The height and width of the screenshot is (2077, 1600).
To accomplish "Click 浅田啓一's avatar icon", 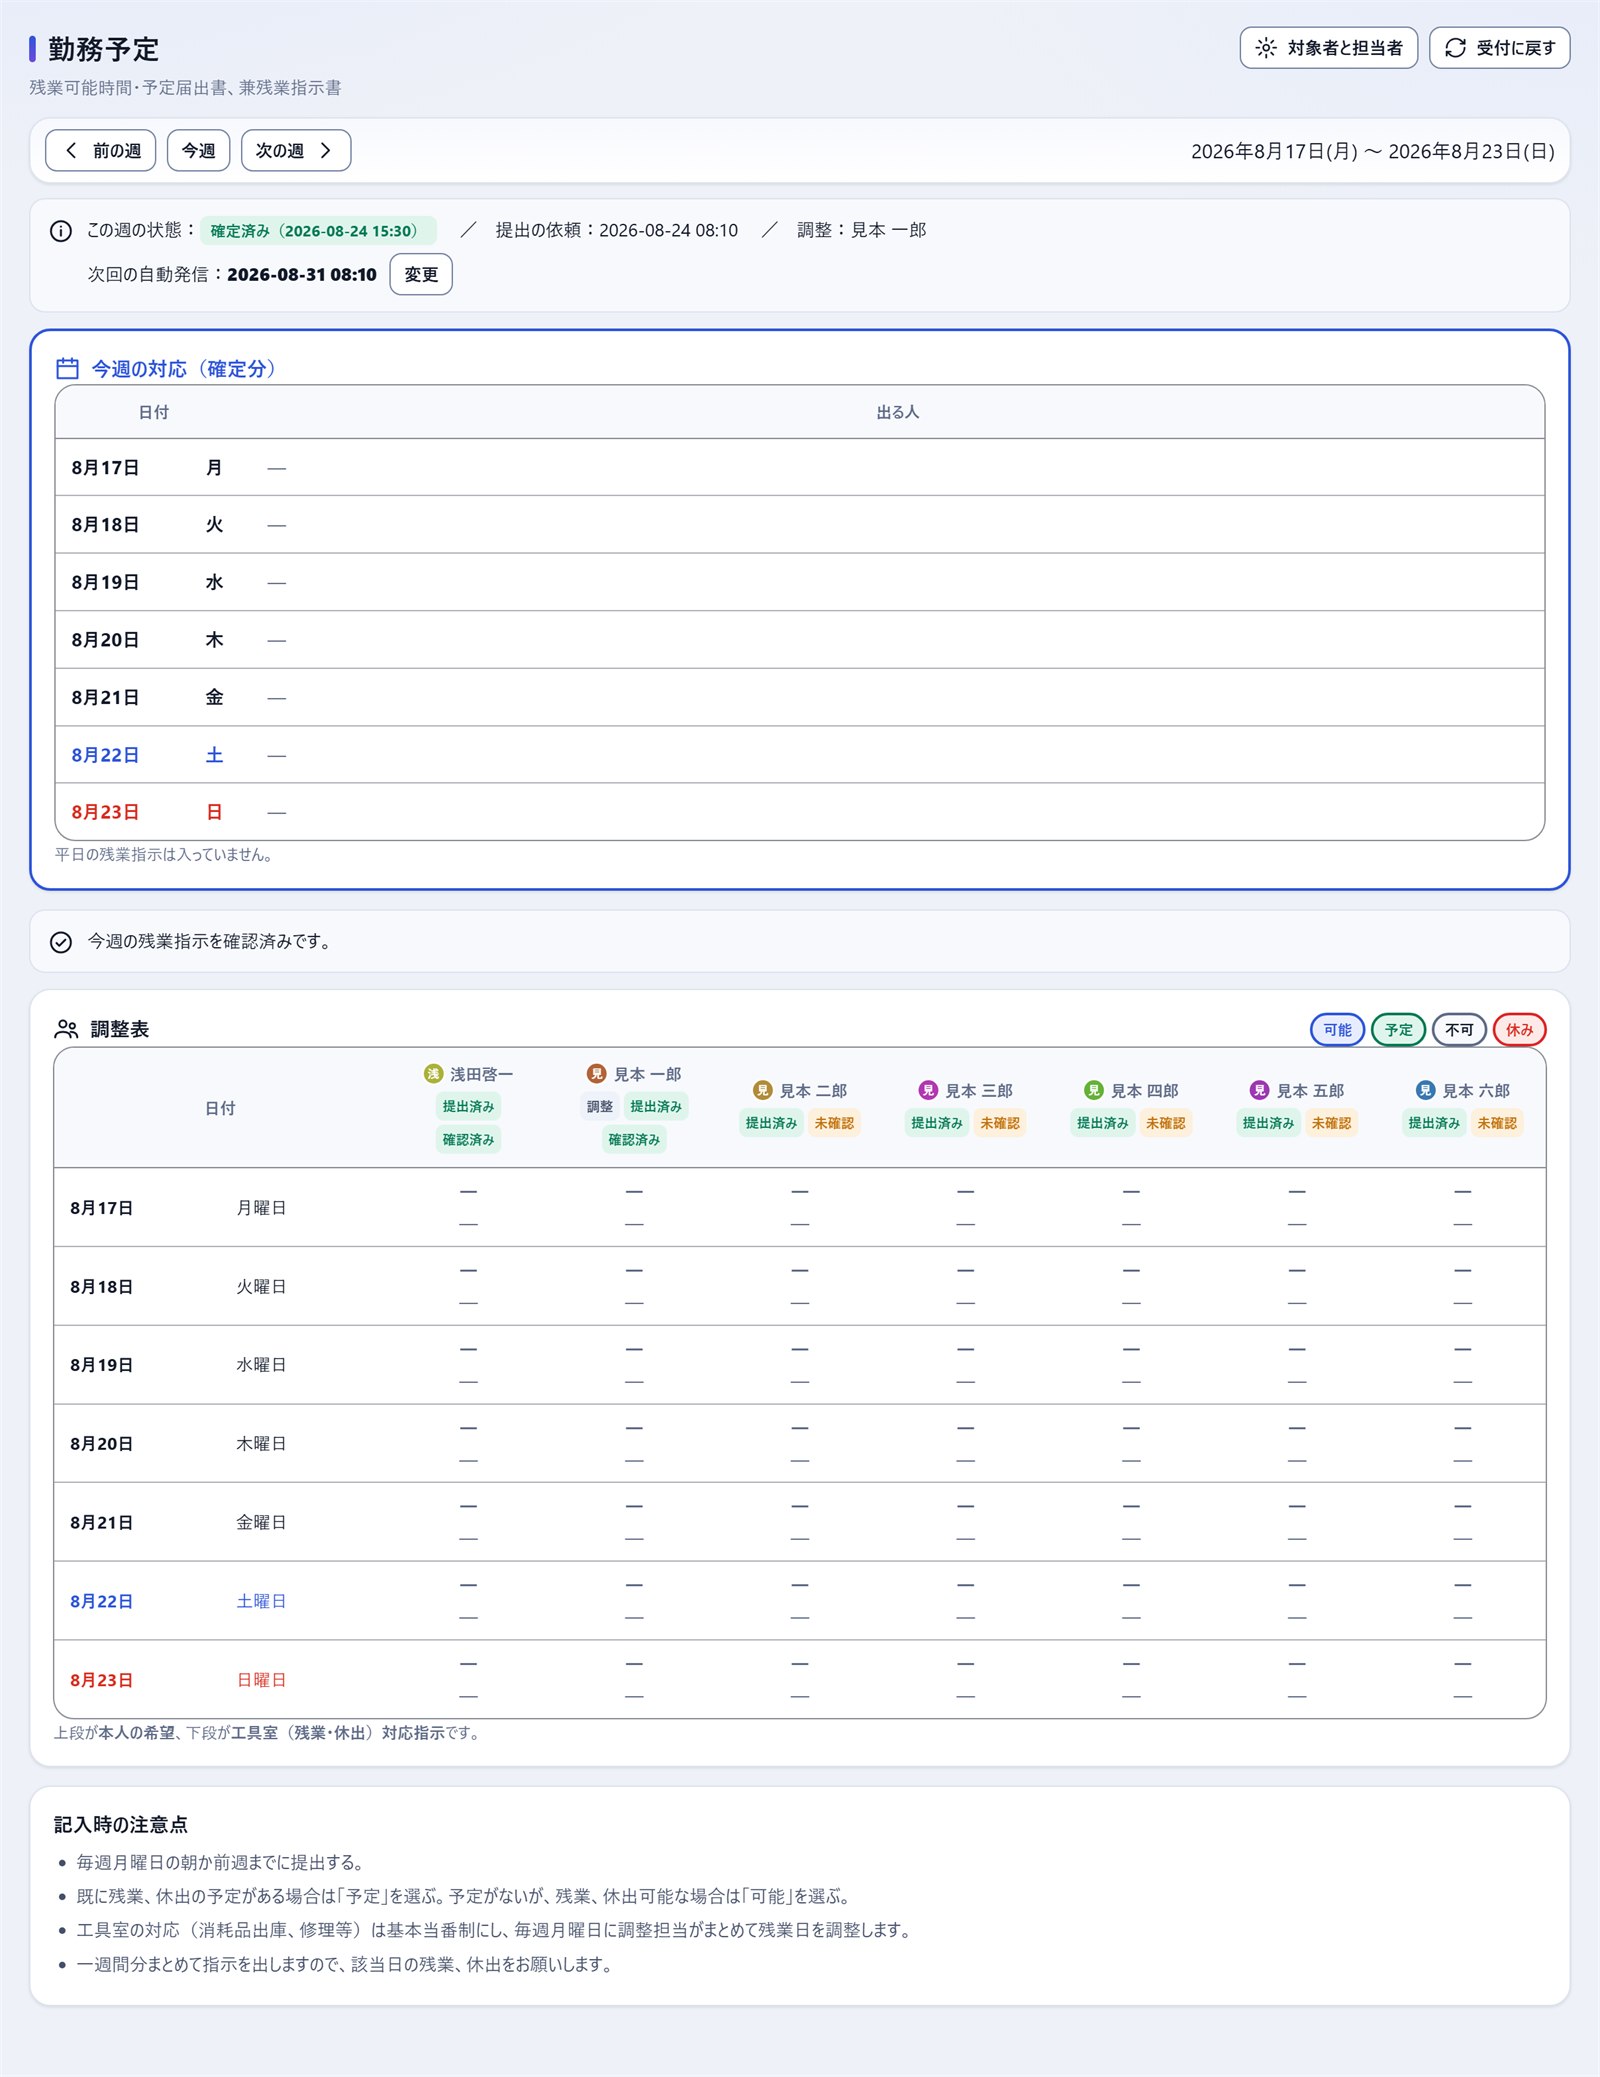I will click(433, 1074).
